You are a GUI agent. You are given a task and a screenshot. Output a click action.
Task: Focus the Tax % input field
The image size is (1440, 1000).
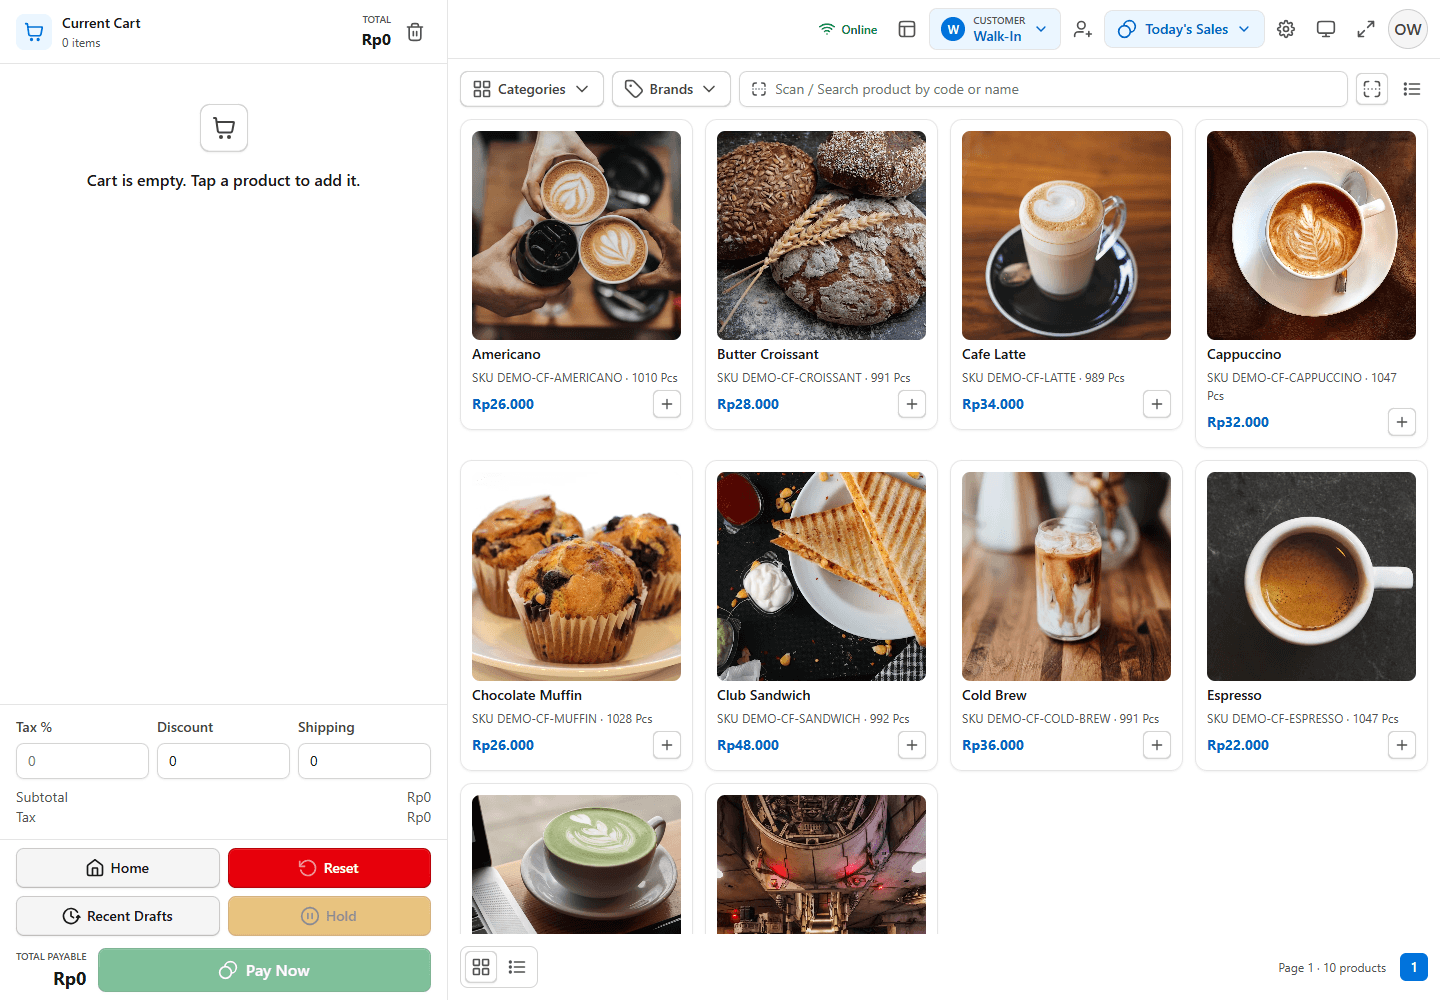point(82,761)
